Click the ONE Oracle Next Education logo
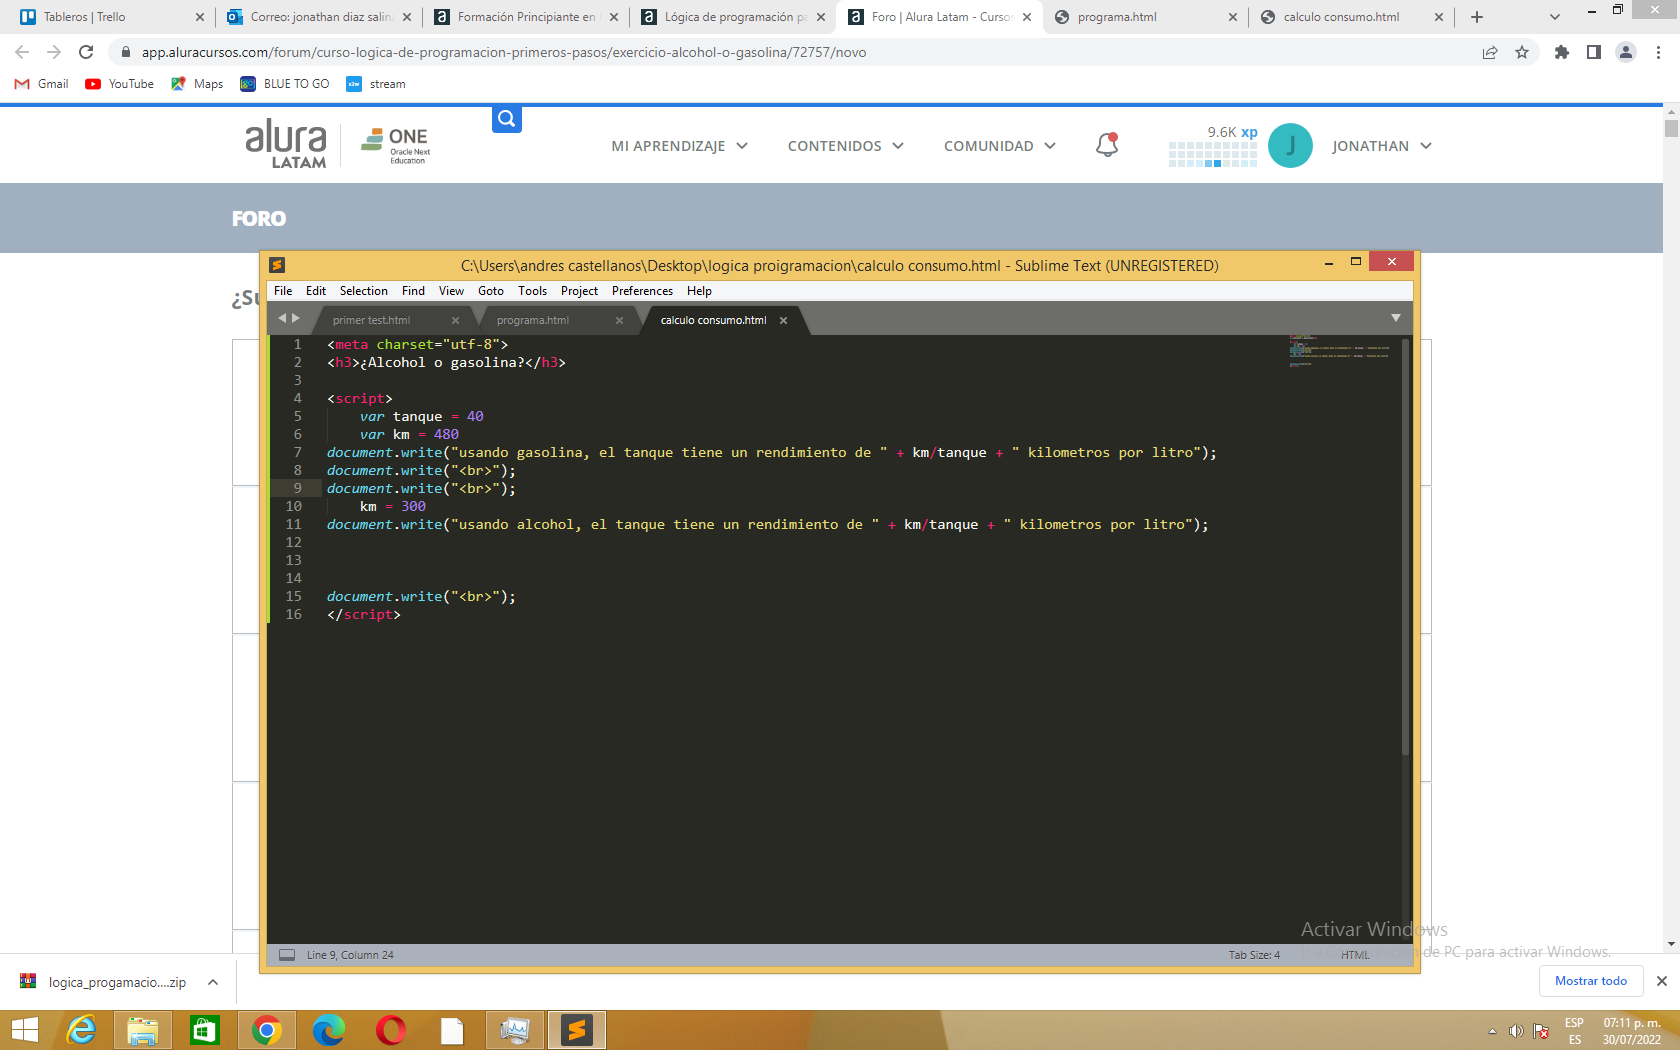 pyautogui.click(x=395, y=145)
